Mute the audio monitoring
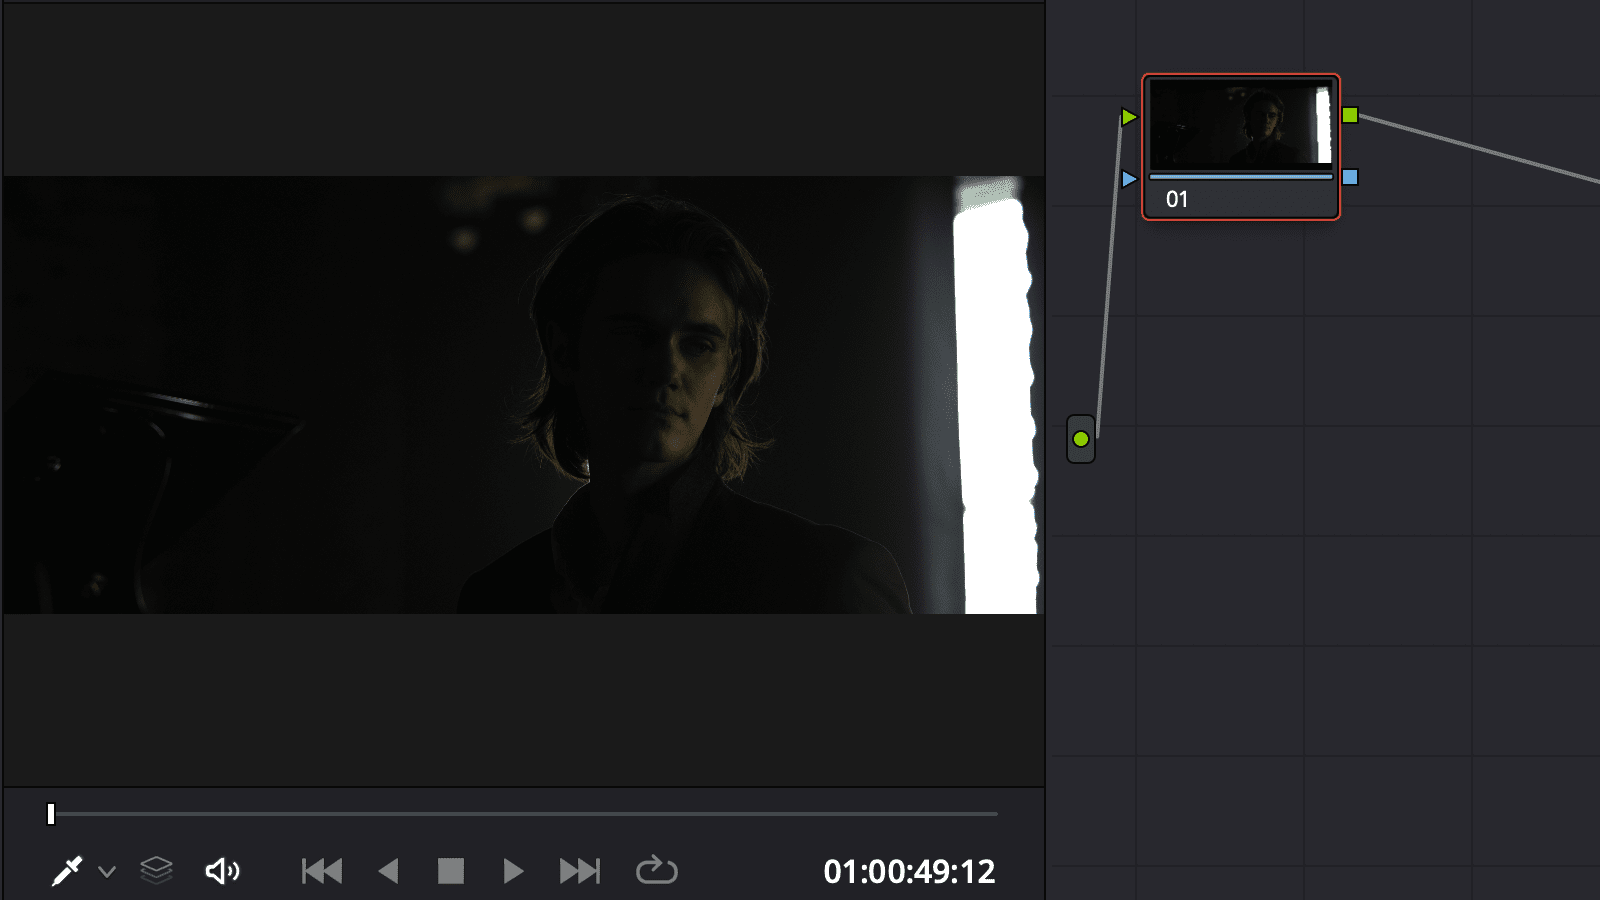The height and width of the screenshot is (900, 1600). click(222, 870)
